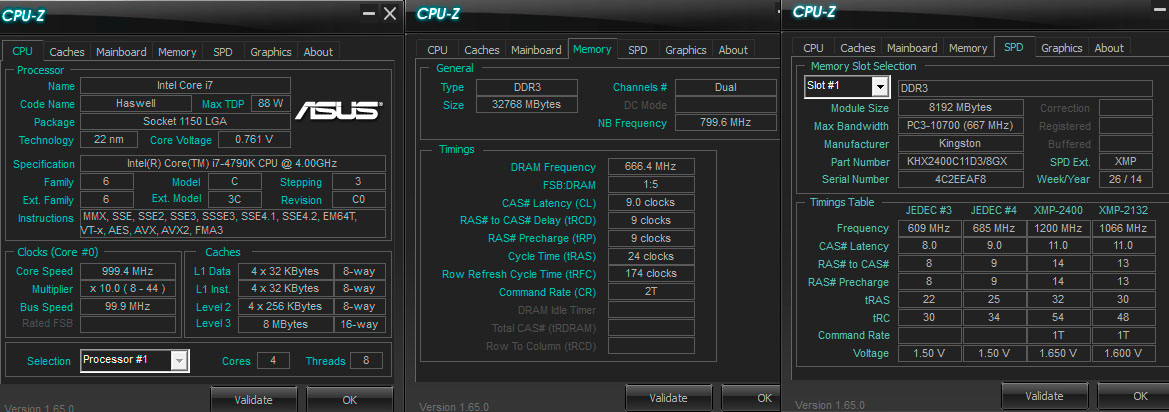Click OK button in Memory window

pos(753,398)
